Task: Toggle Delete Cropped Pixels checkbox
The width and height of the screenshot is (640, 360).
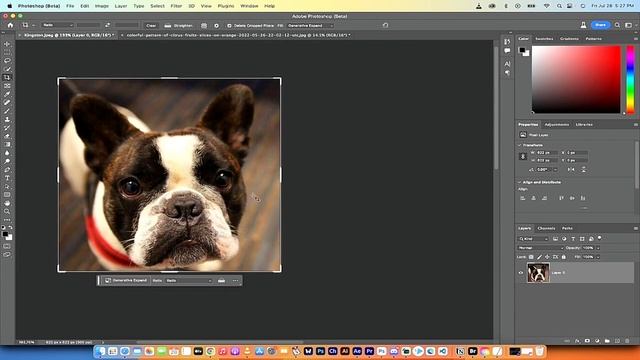Action: pos(229,25)
